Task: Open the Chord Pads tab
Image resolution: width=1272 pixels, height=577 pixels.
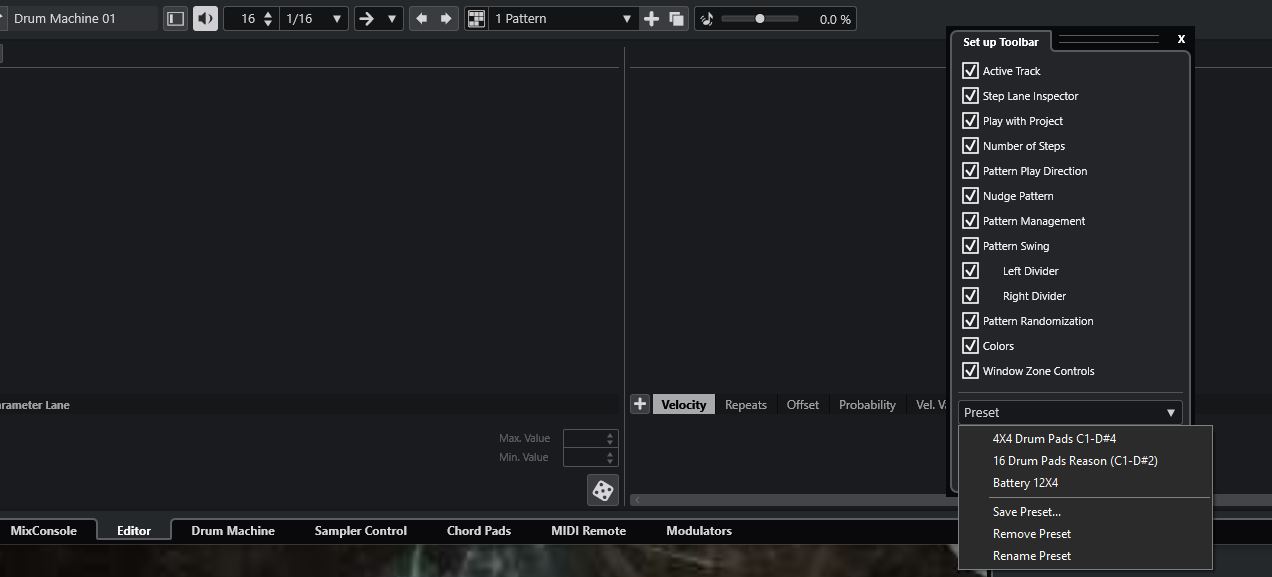Action: 479,531
